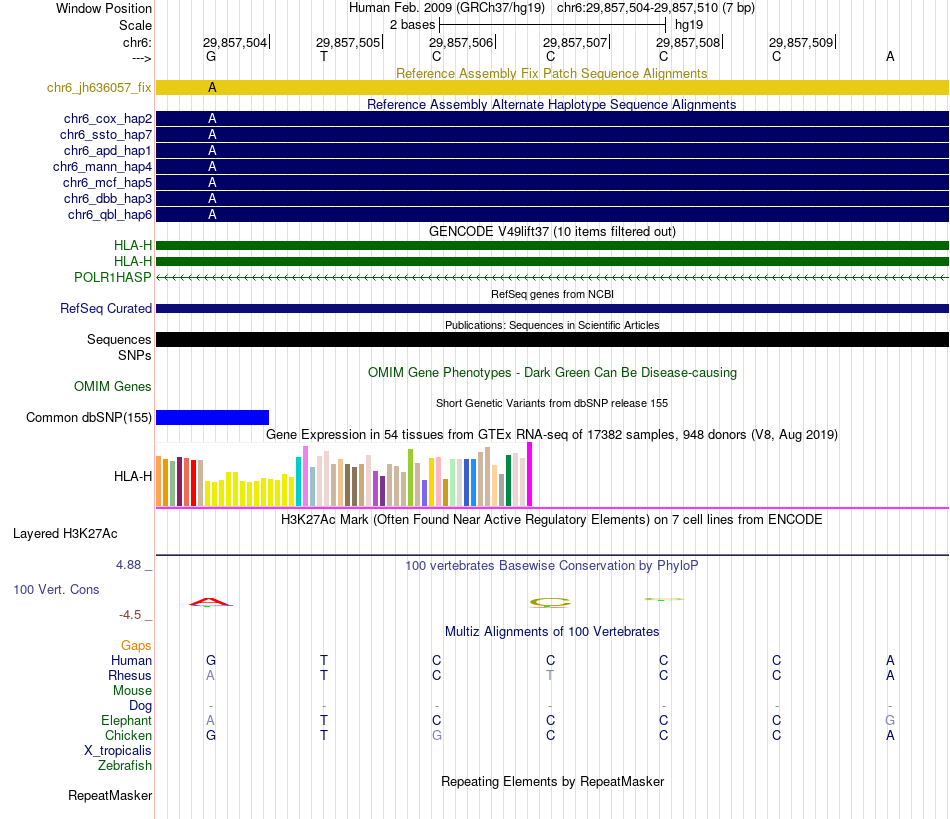Click the Rhesus T mismatch under 29,857,507
This screenshot has width=950, height=819.
point(550,675)
